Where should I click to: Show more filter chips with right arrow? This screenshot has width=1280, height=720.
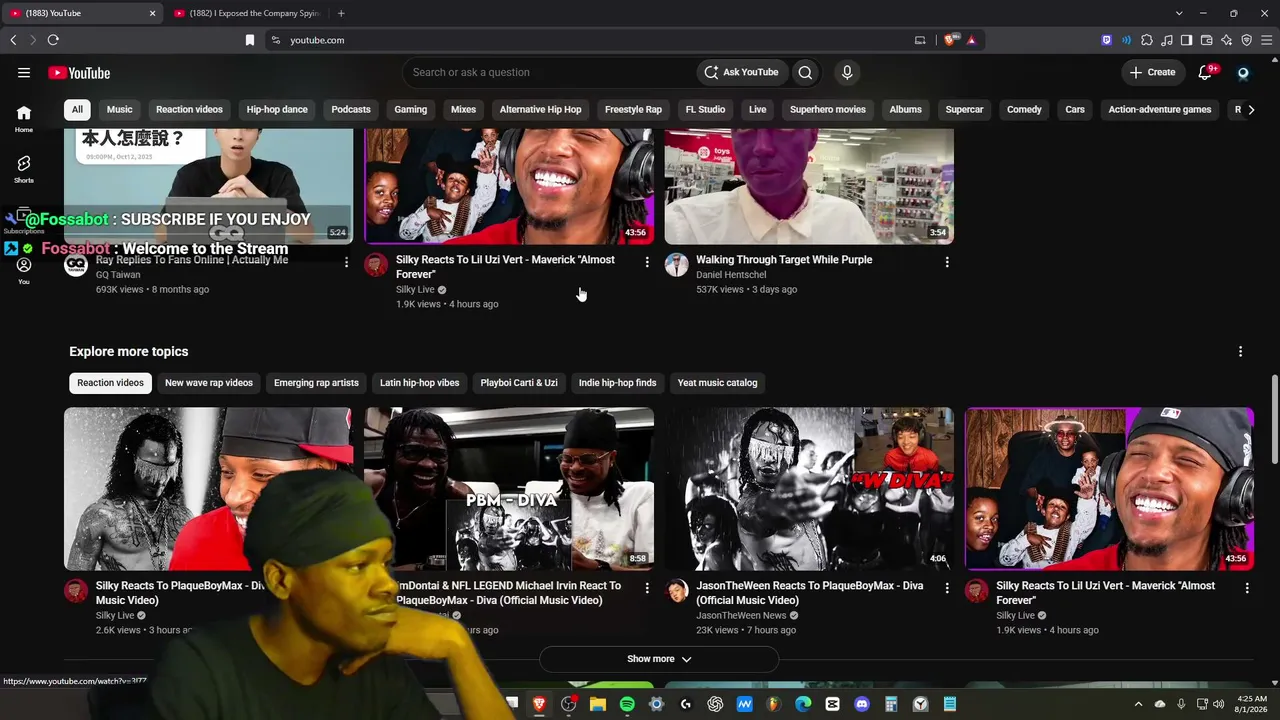(1250, 109)
